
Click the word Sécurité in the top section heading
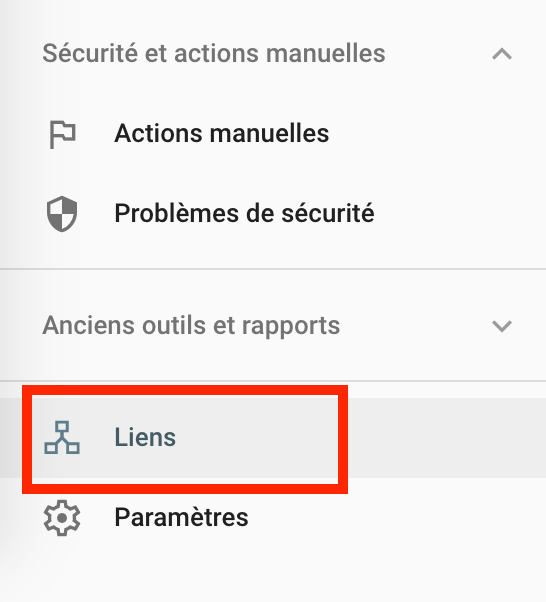(x=90, y=53)
